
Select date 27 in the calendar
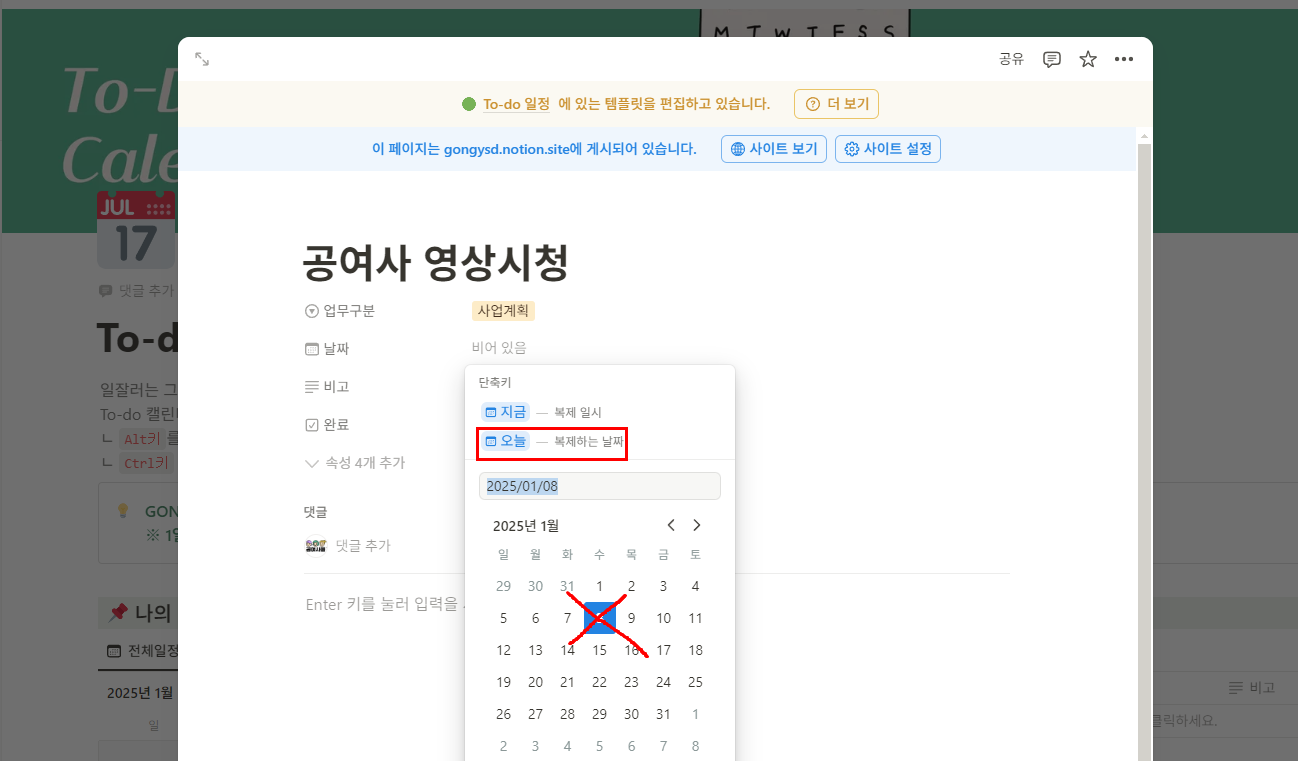(x=535, y=714)
